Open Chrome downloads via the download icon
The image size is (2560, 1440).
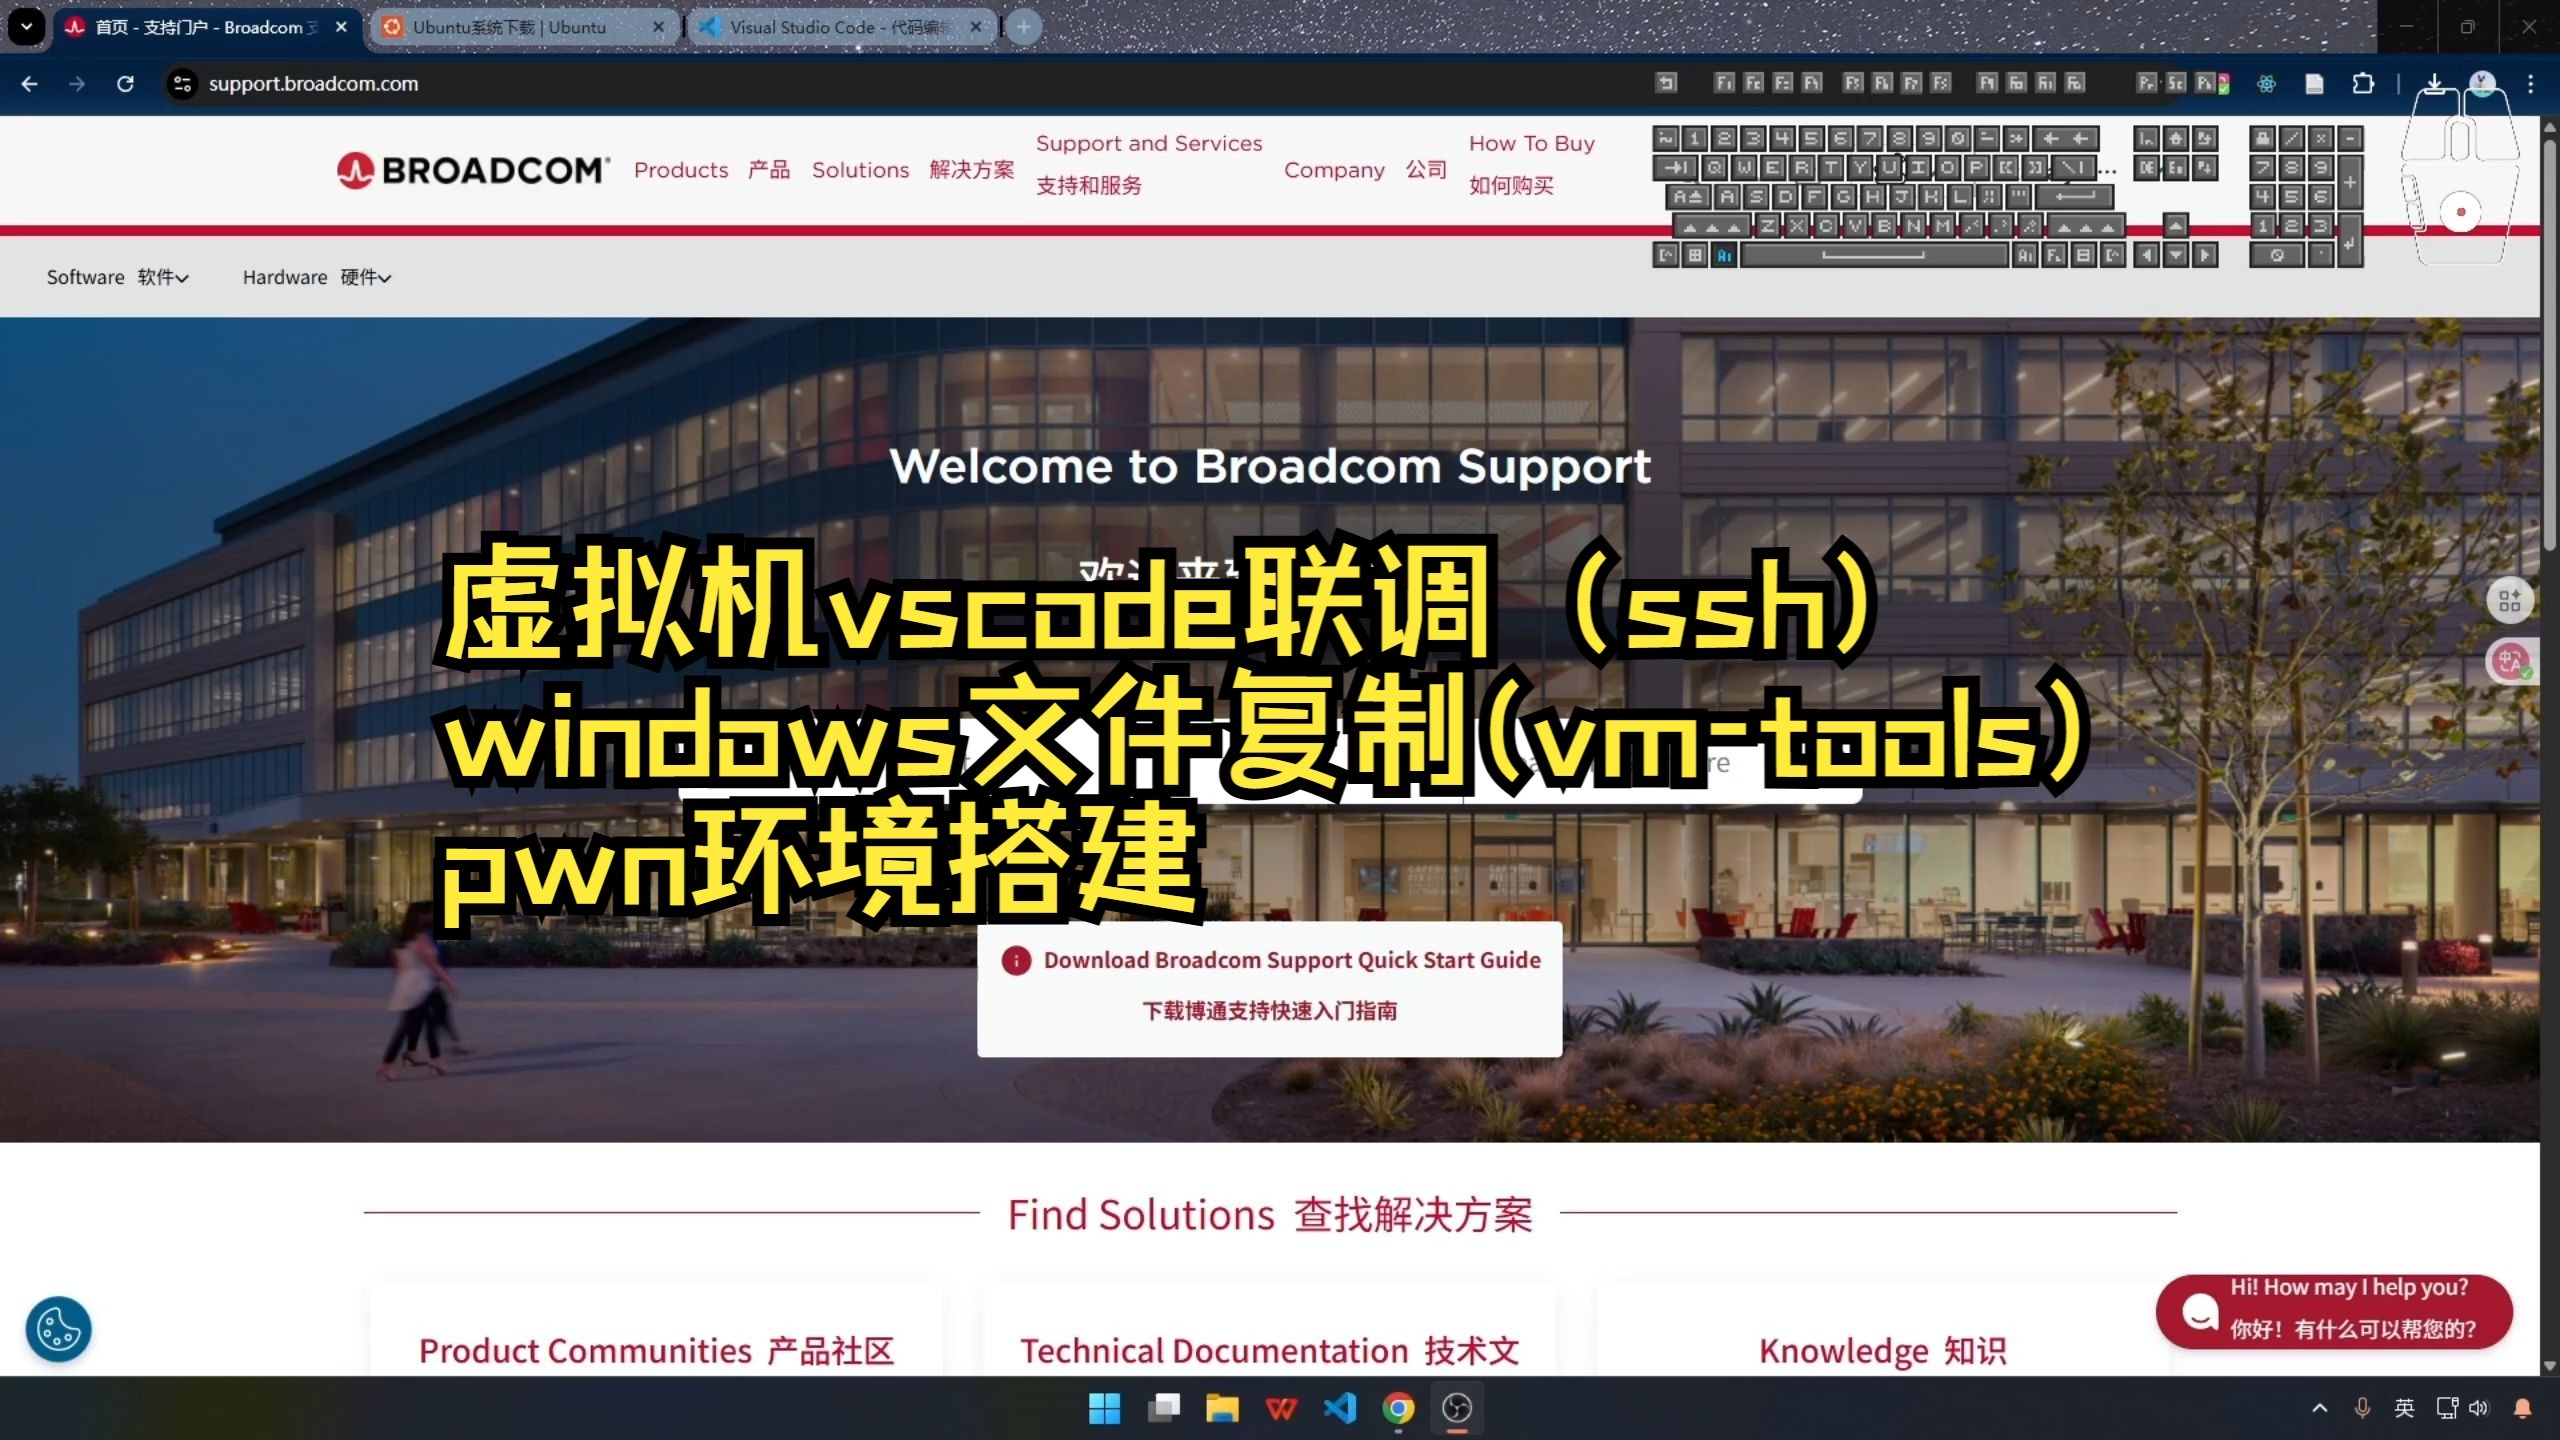(x=2435, y=84)
